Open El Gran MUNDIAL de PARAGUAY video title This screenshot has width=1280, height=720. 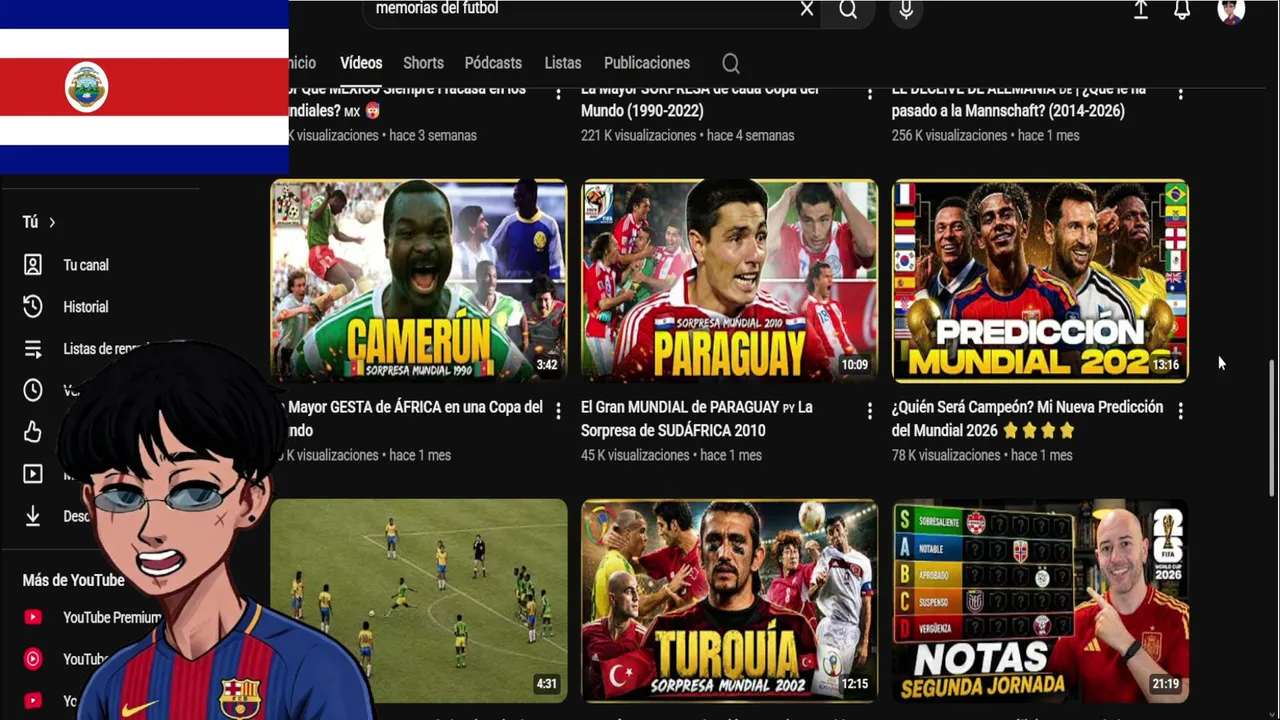coord(697,419)
